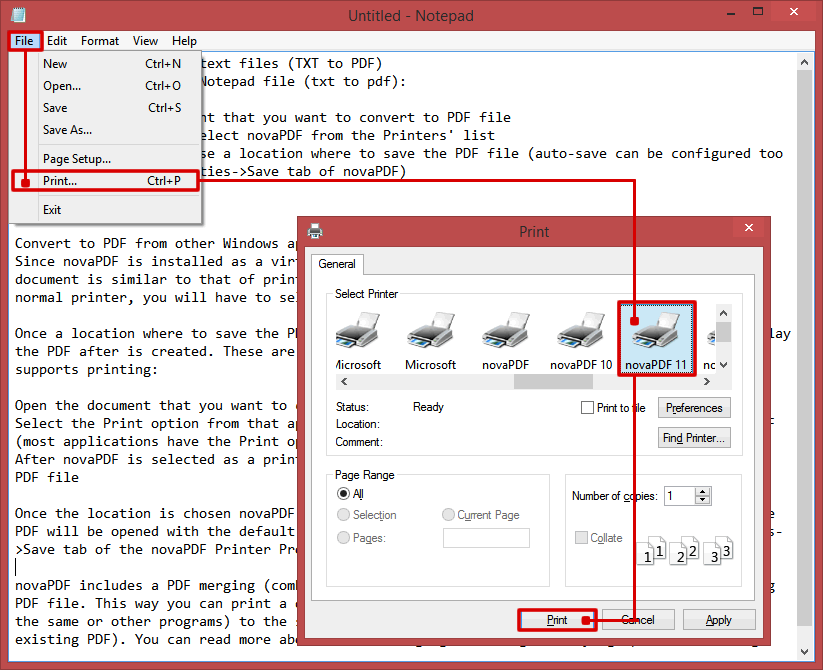Select the Pages radio button

pos(343,538)
